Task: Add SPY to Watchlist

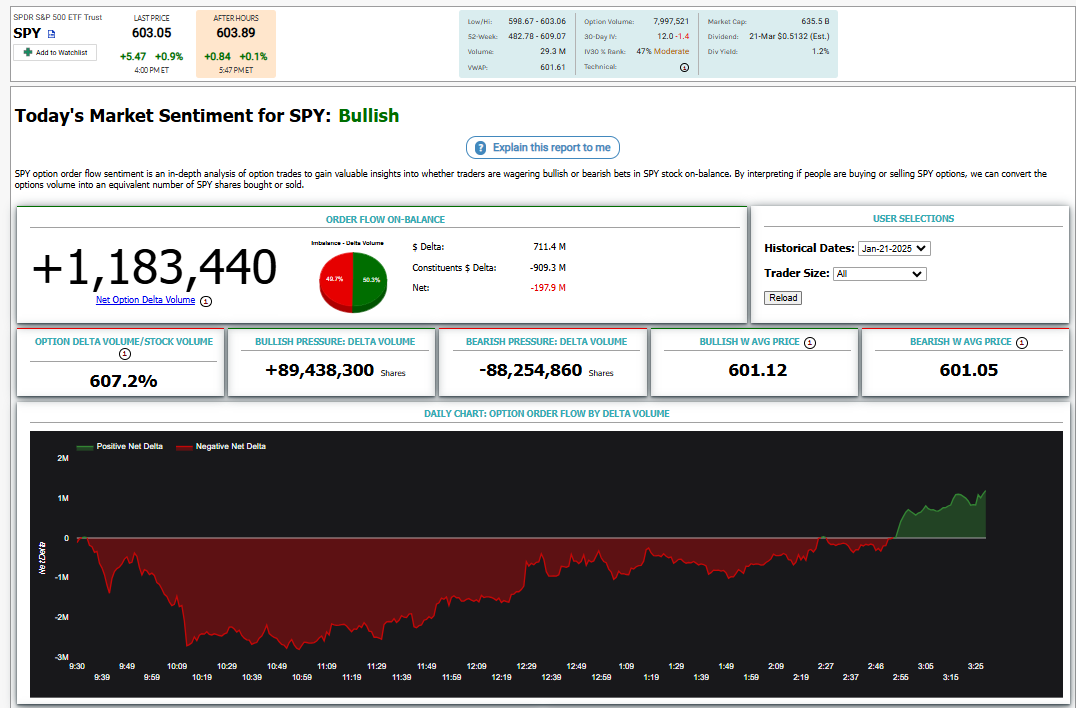Action: pyautogui.click(x=55, y=53)
